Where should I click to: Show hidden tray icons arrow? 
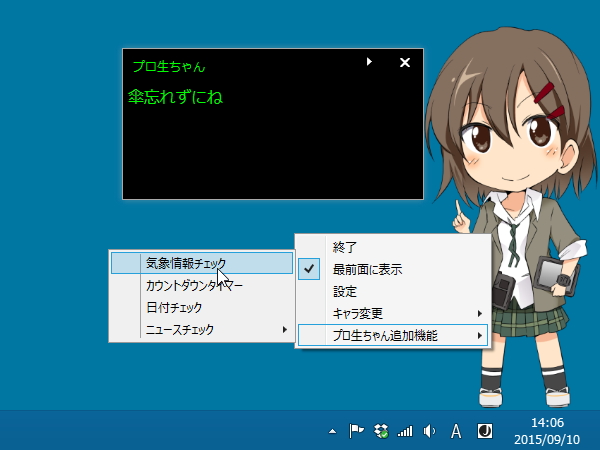(333, 432)
